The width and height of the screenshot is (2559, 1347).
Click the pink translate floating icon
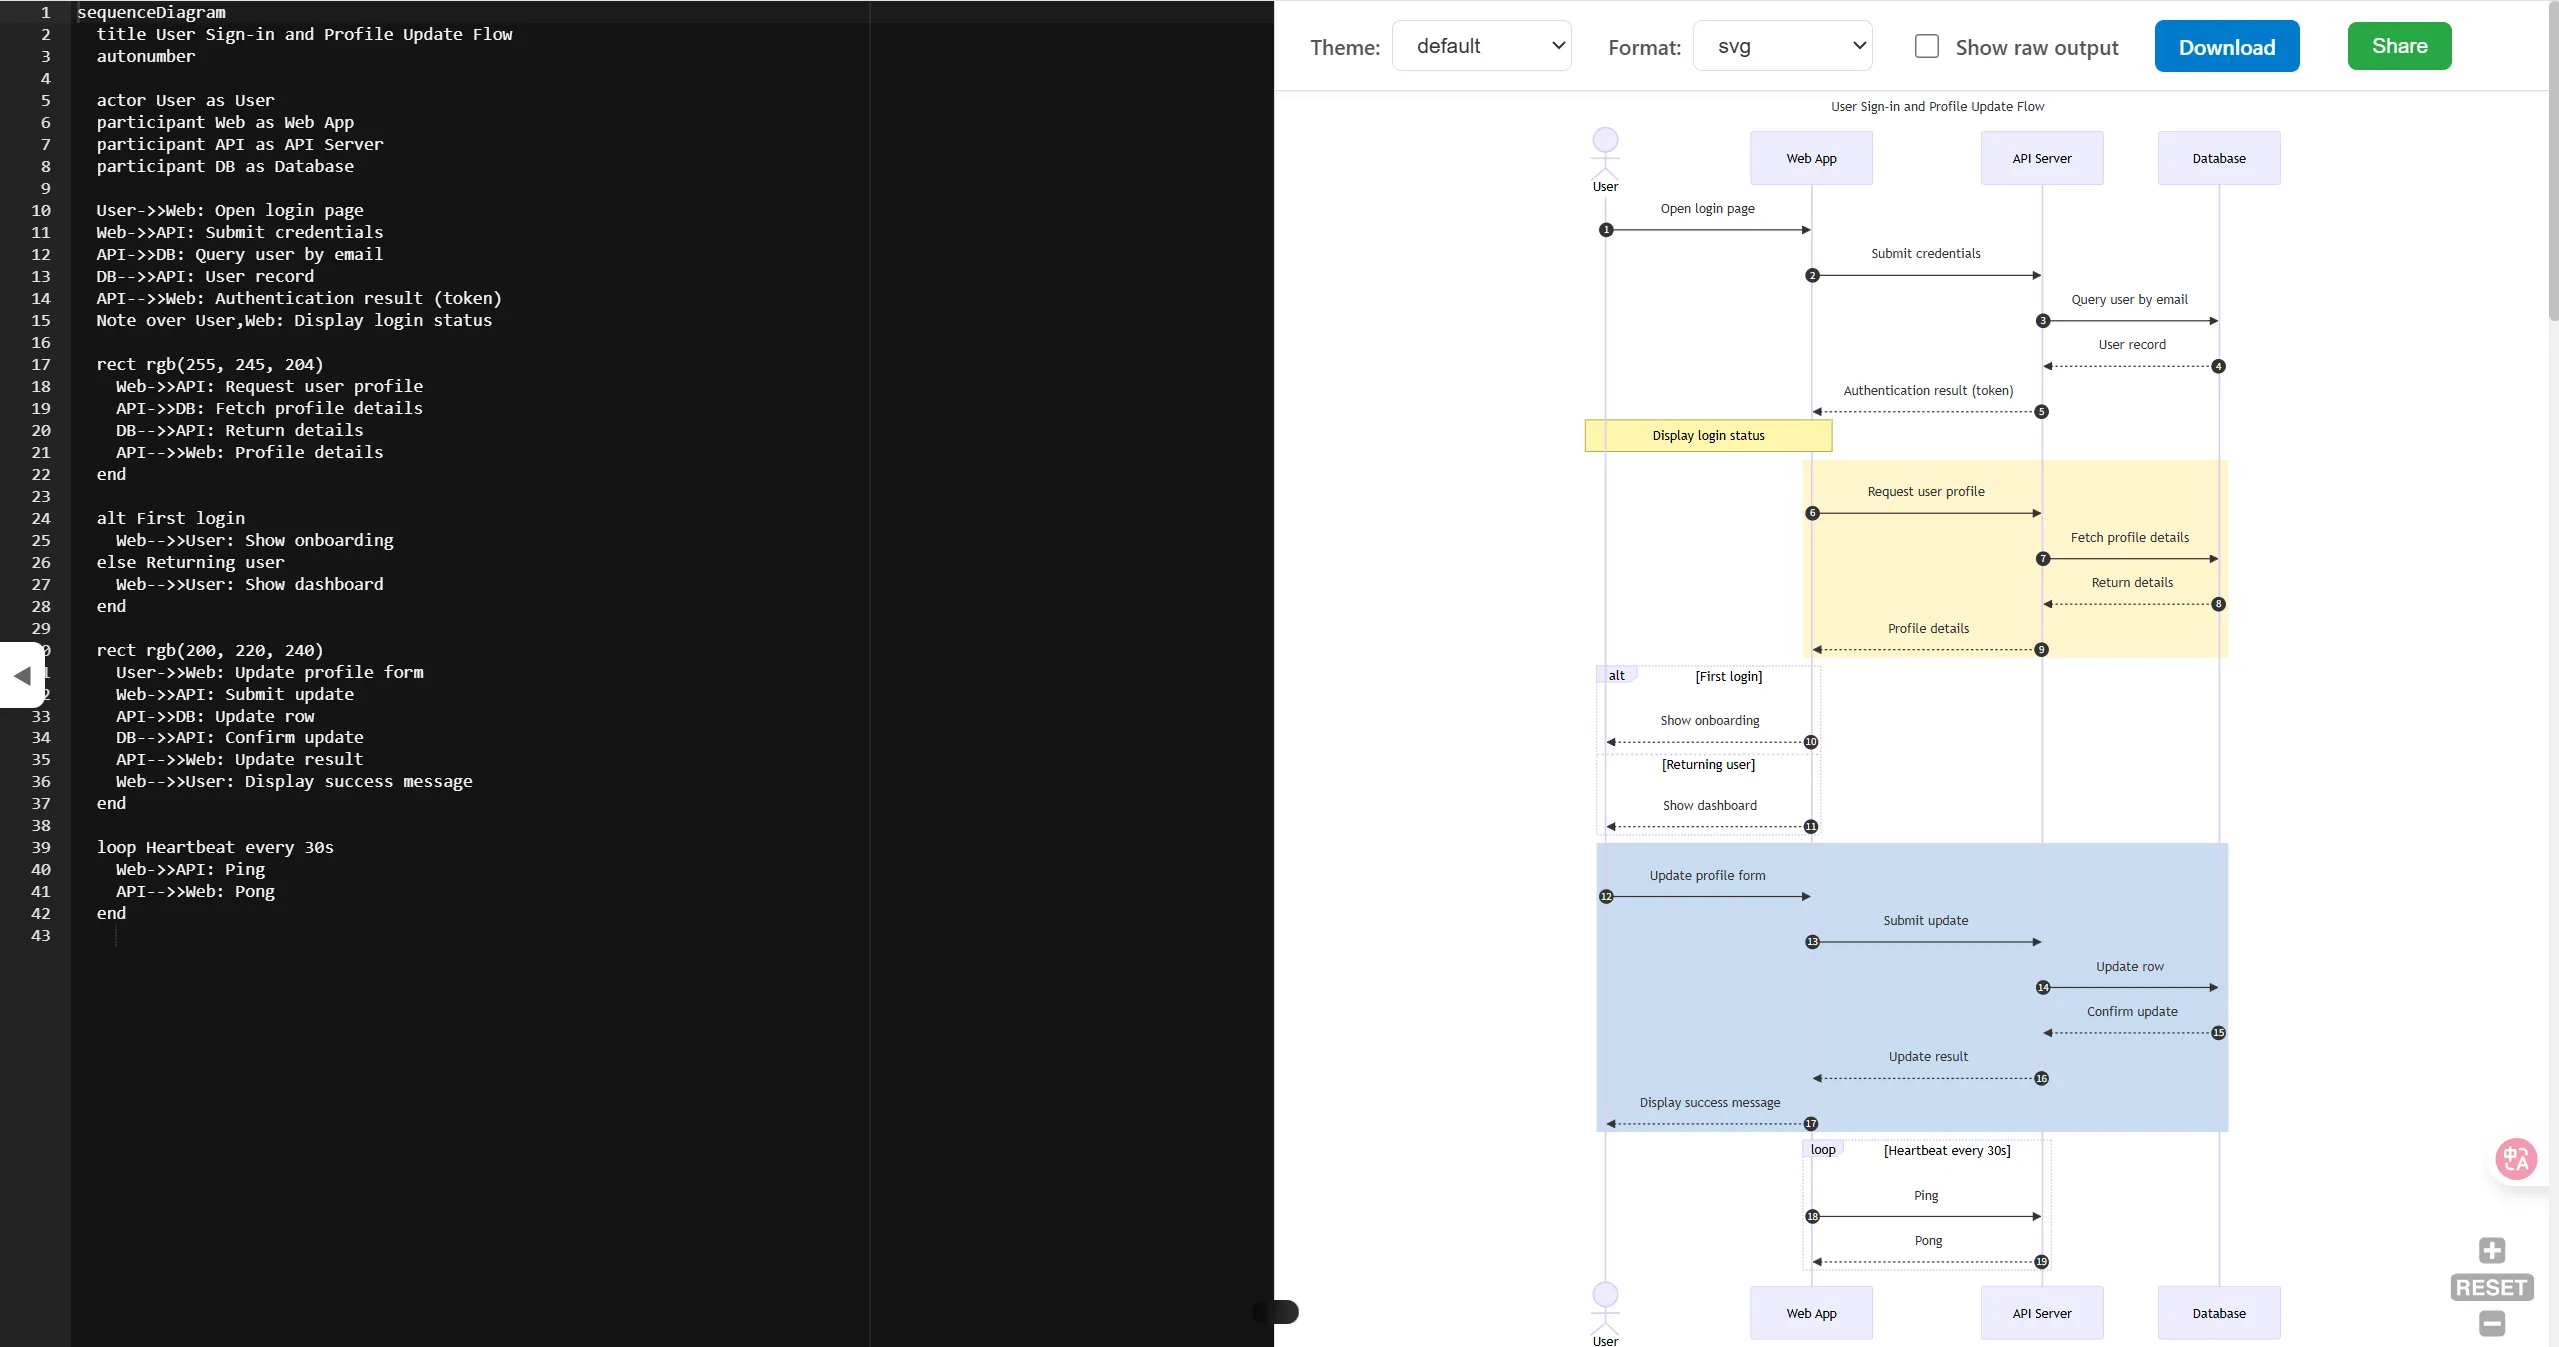[x=2516, y=1159]
